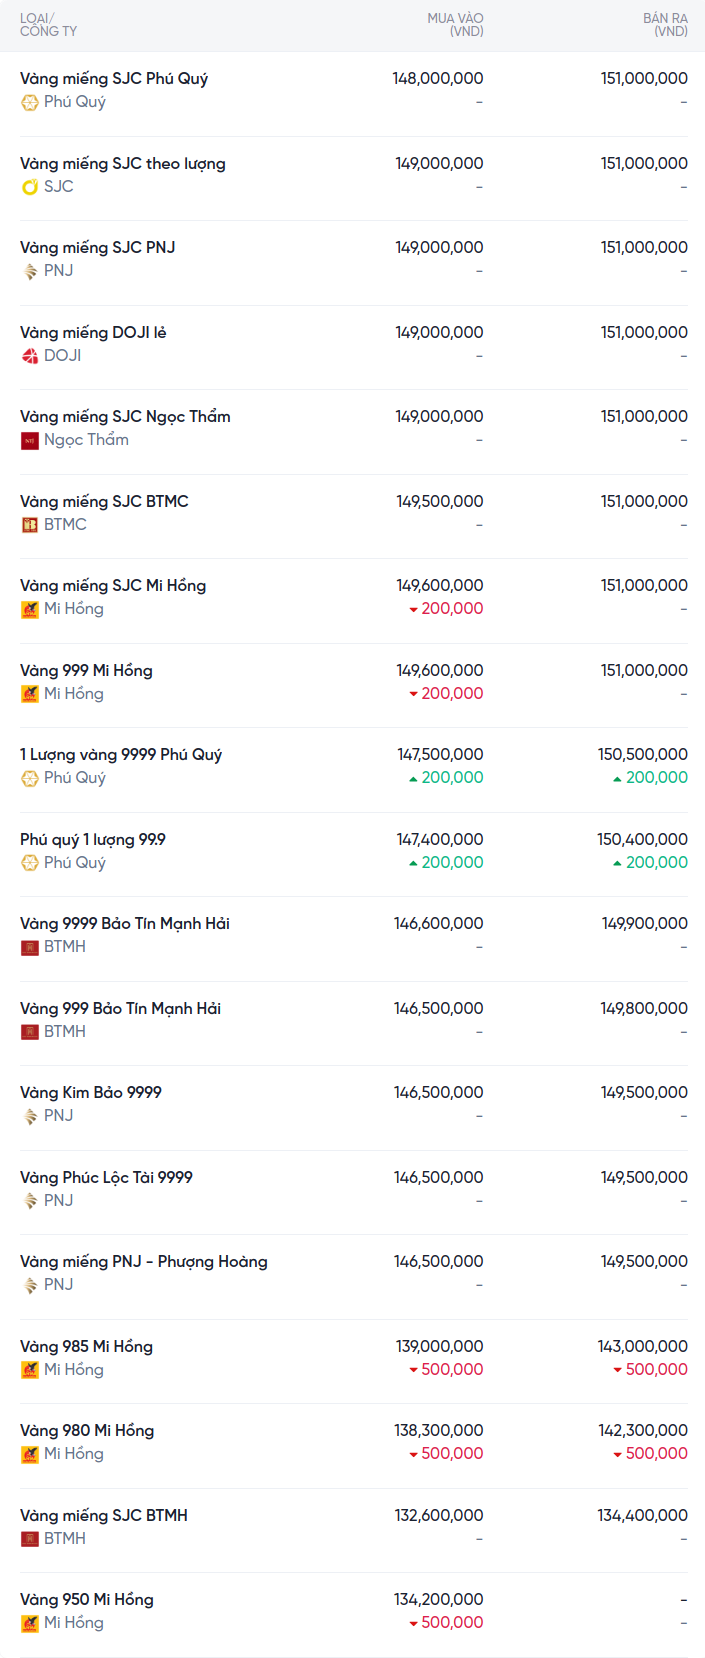Image resolution: width=705 pixels, height=1658 pixels.
Task: Click the MUA VÀO (VND) column header
Action: (455, 25)
